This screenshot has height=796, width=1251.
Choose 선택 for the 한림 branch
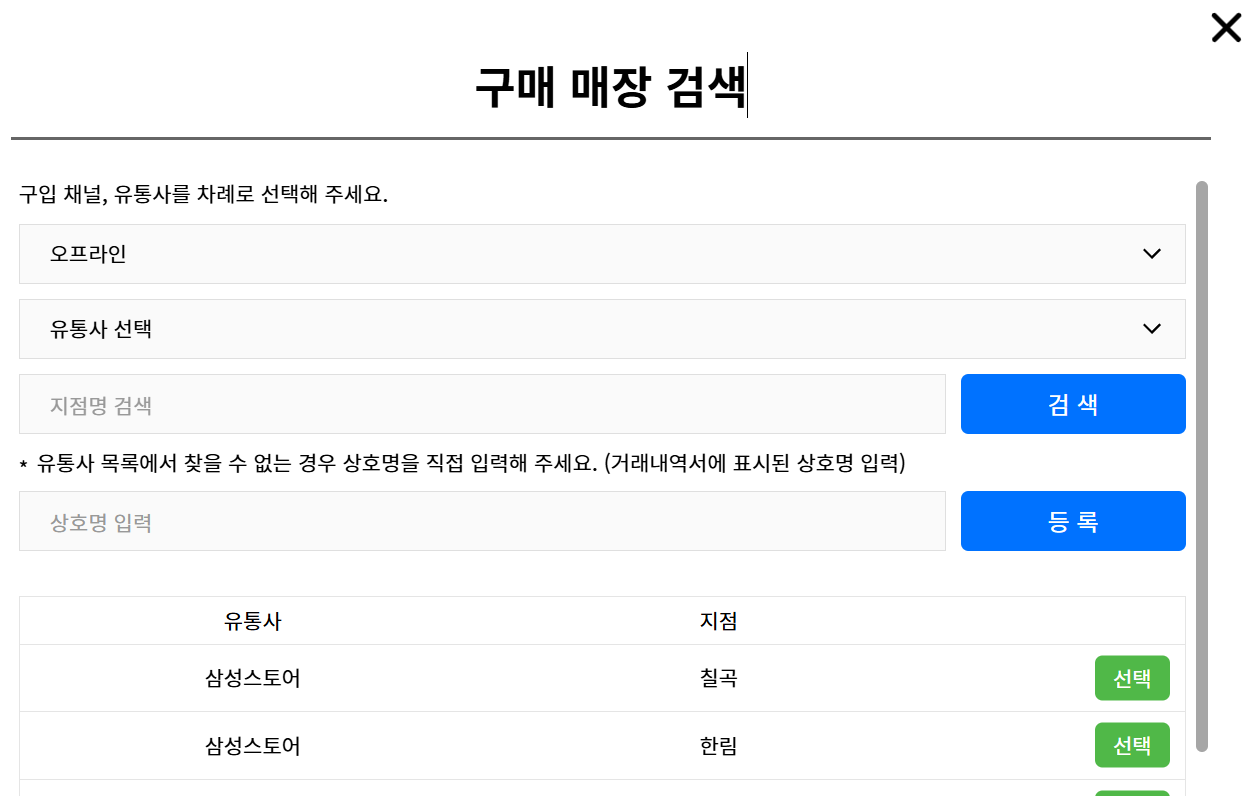point(1132,745)
